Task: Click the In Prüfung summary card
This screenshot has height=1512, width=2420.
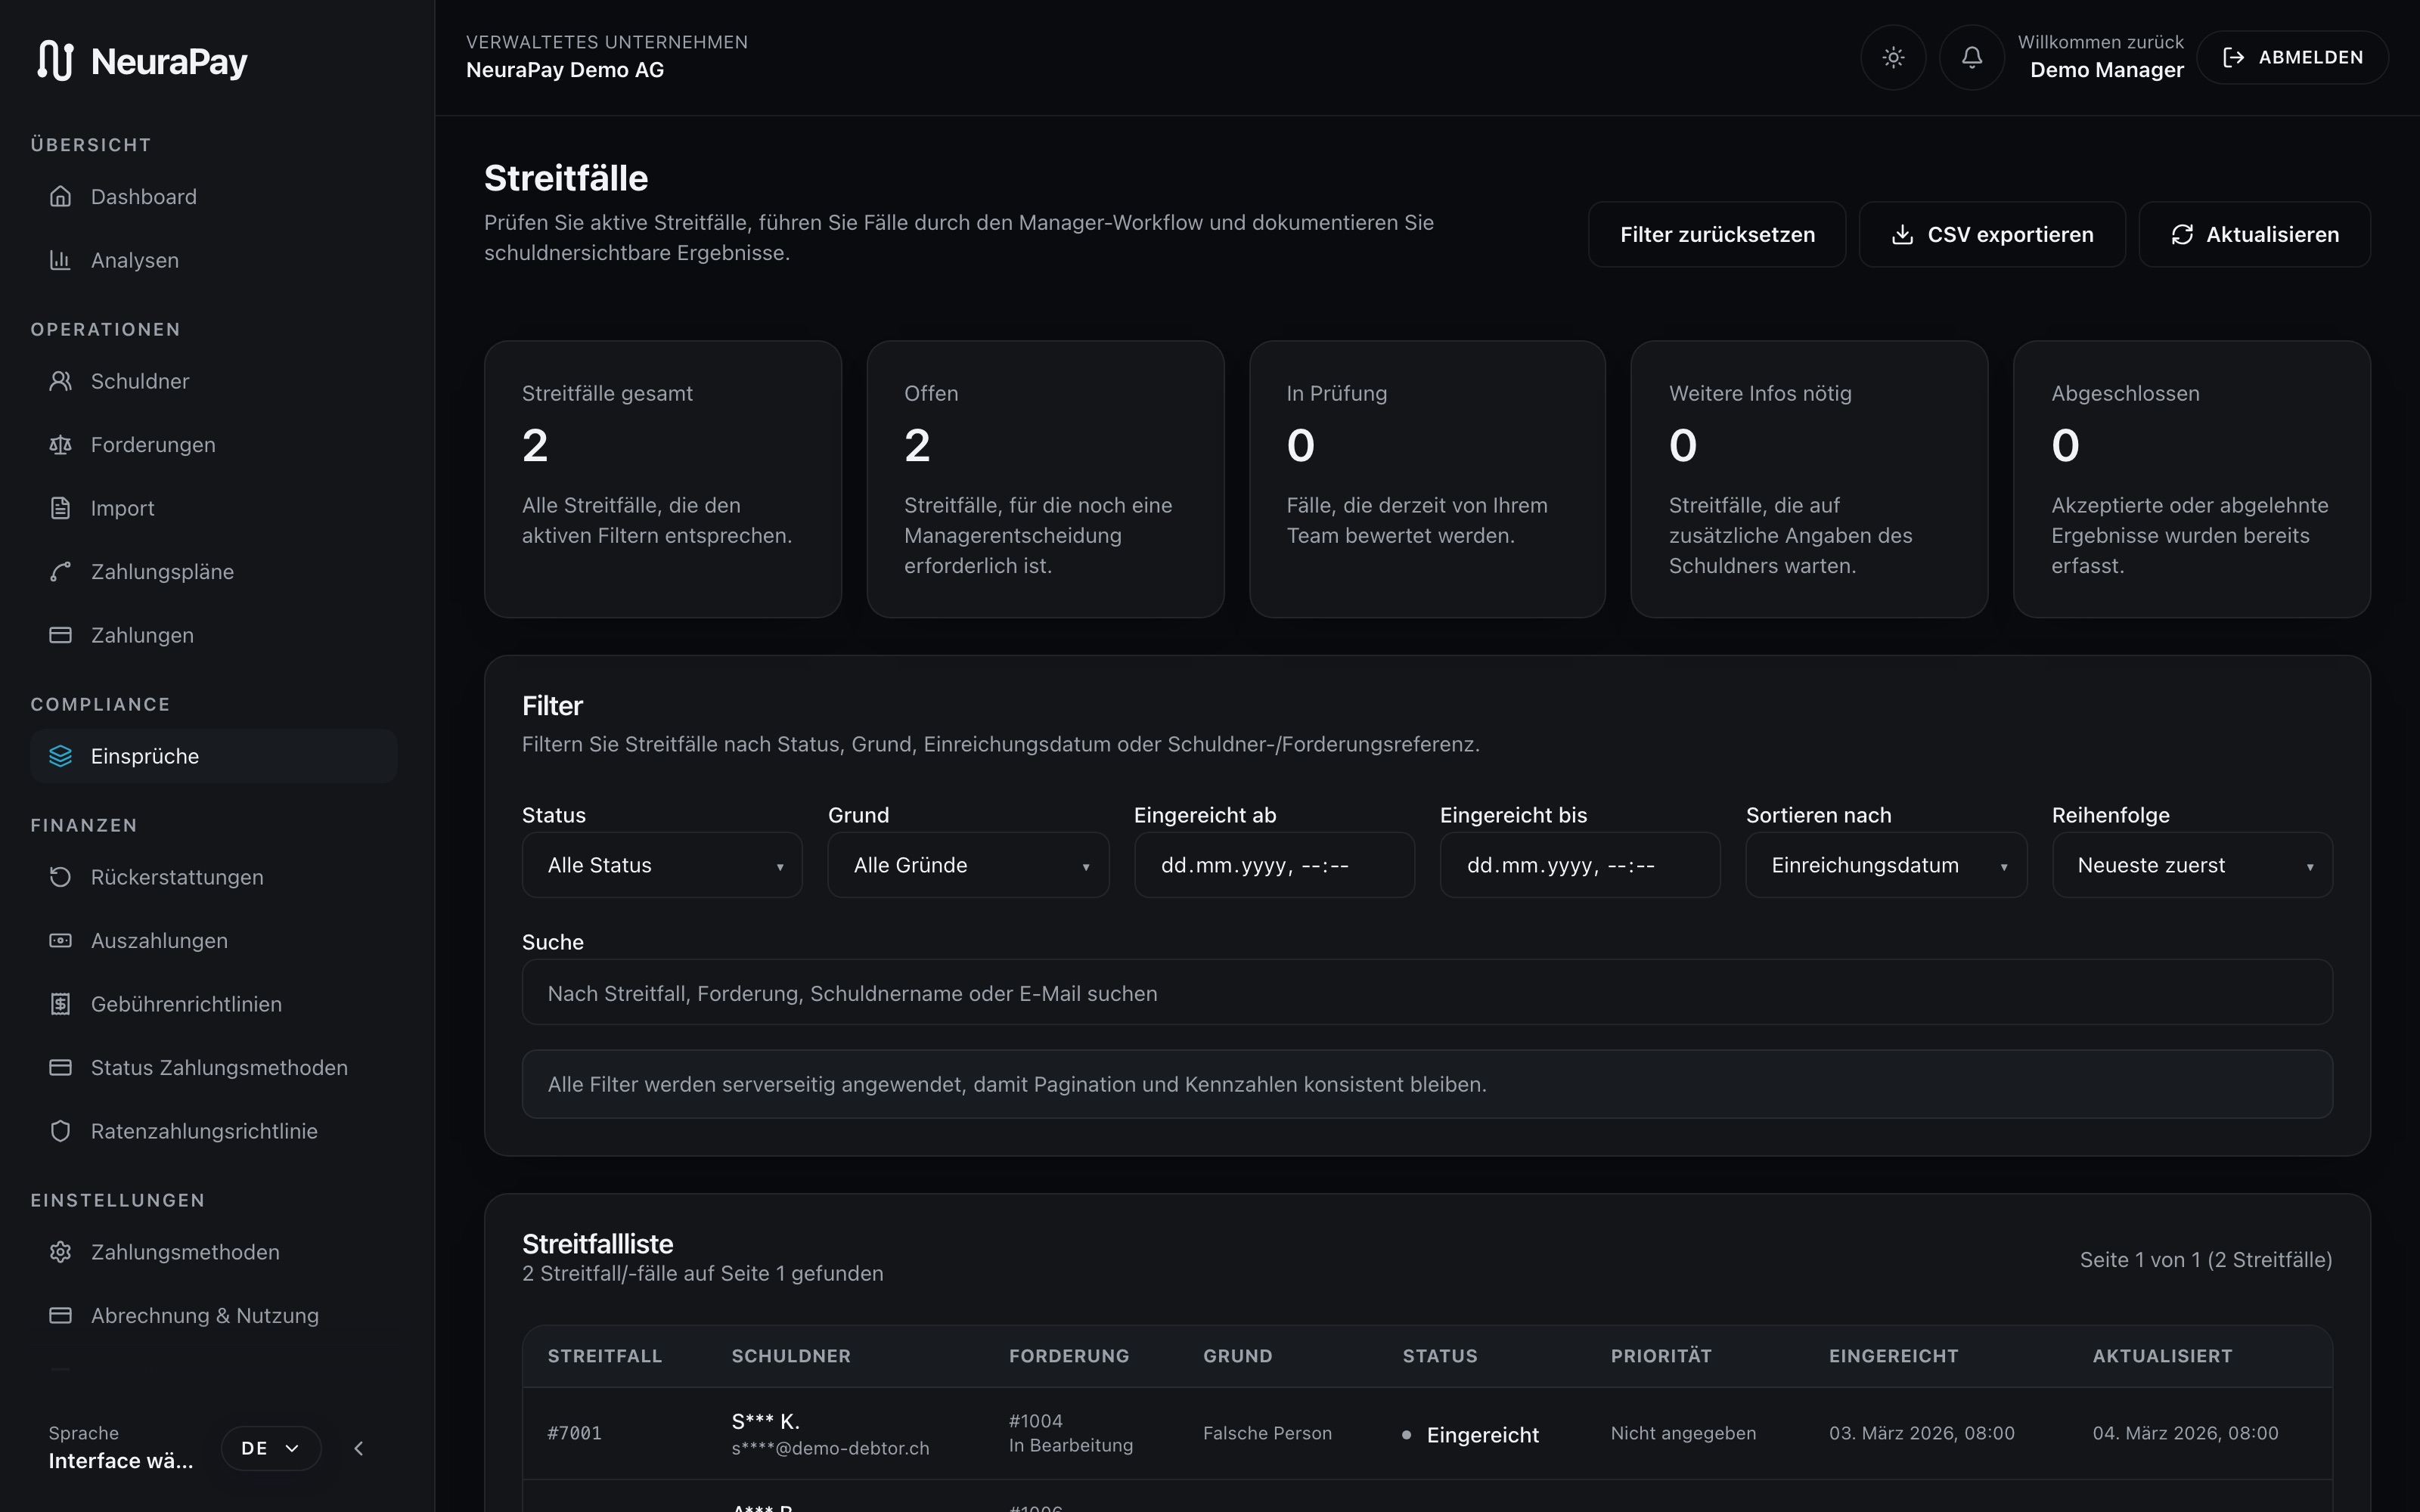Action: pyautogui.click(x=1427, y=479)
